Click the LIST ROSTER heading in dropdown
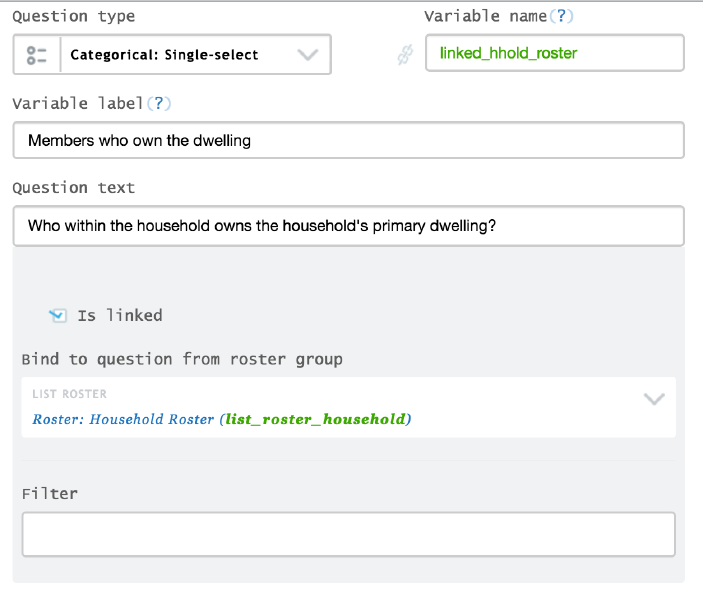This screenshot has width=703, height=600. tap(69, 394)
